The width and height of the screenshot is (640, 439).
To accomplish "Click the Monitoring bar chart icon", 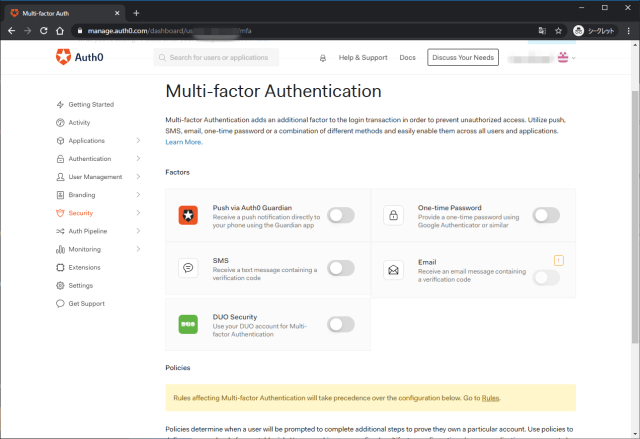I will click(x=60, y=249).
